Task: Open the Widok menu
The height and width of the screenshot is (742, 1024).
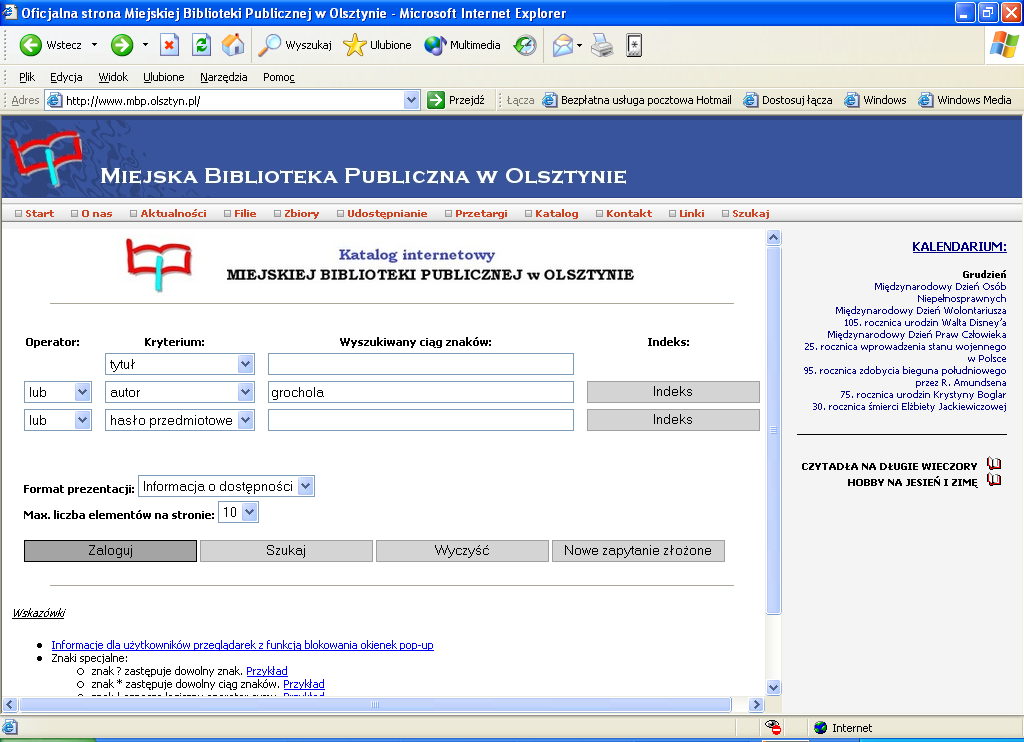Action: pos(113,77)
